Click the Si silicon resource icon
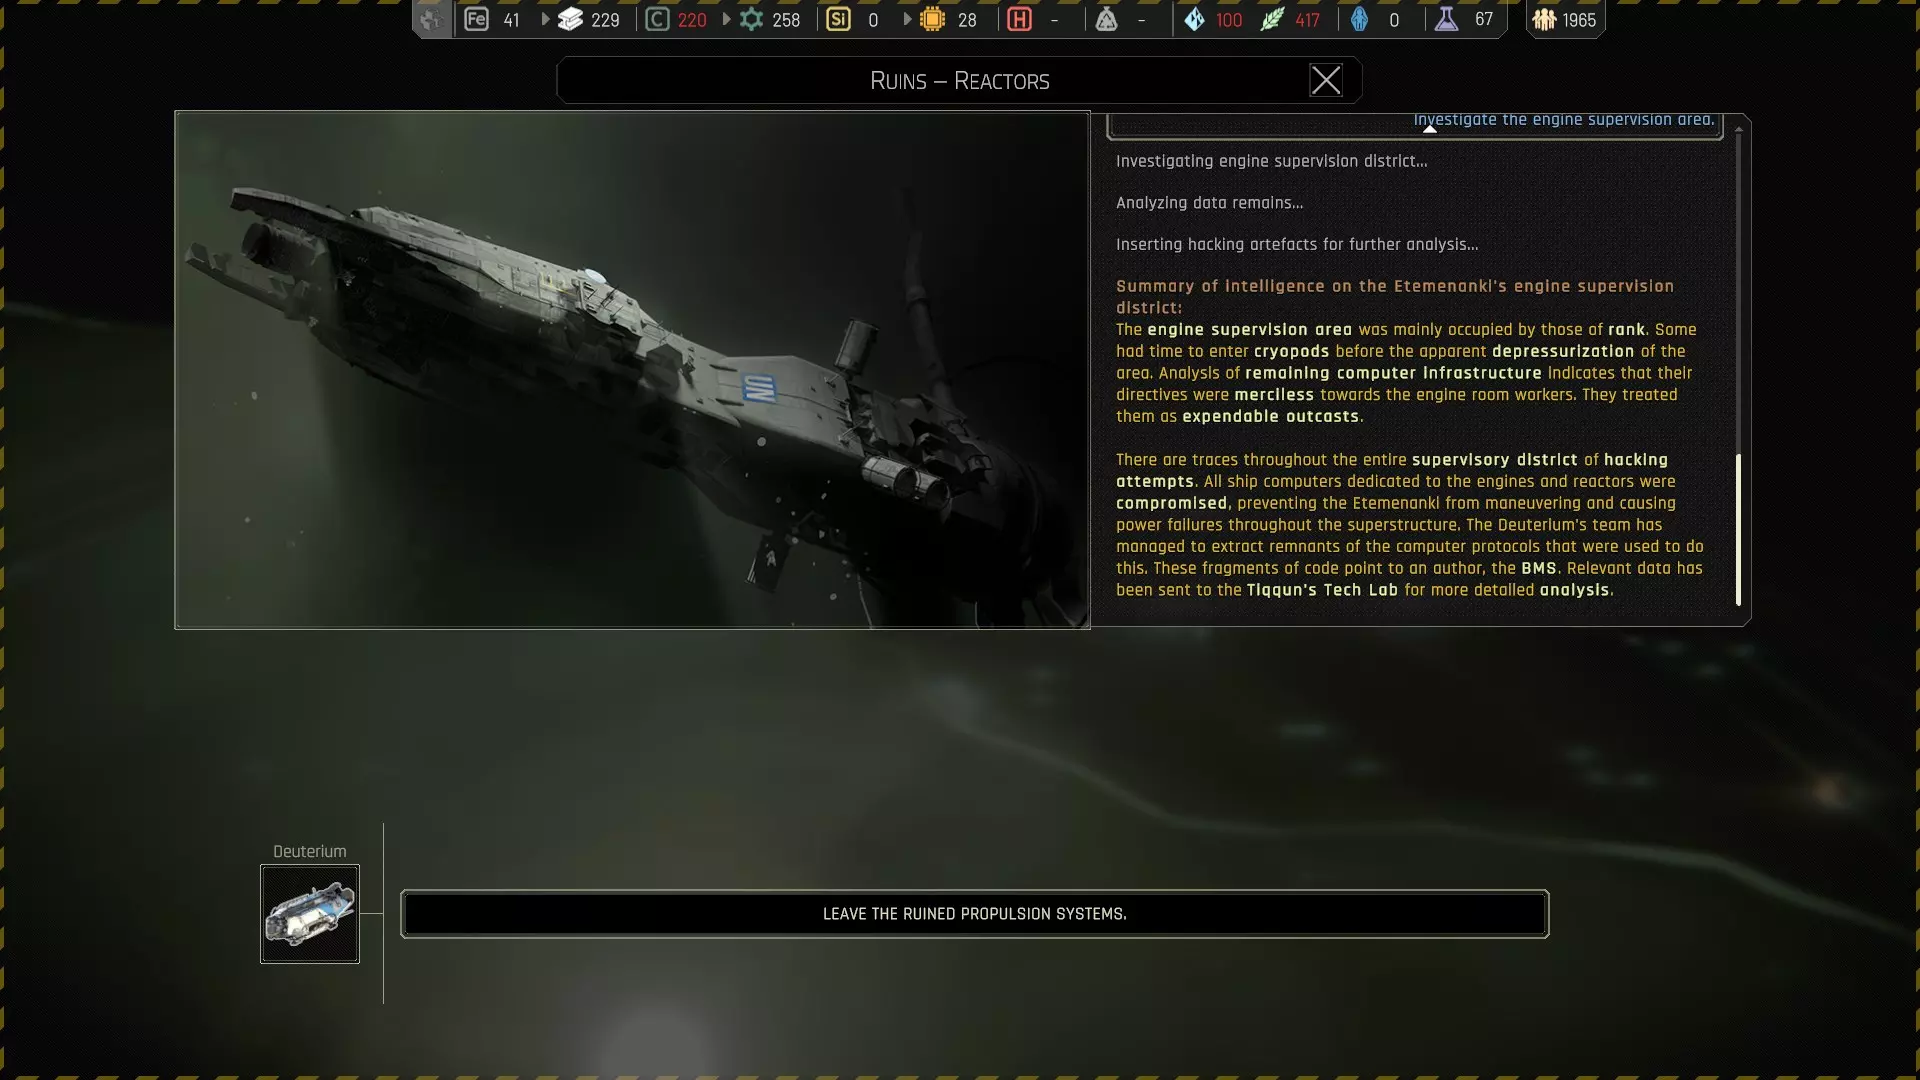 [x=838, y=19]
